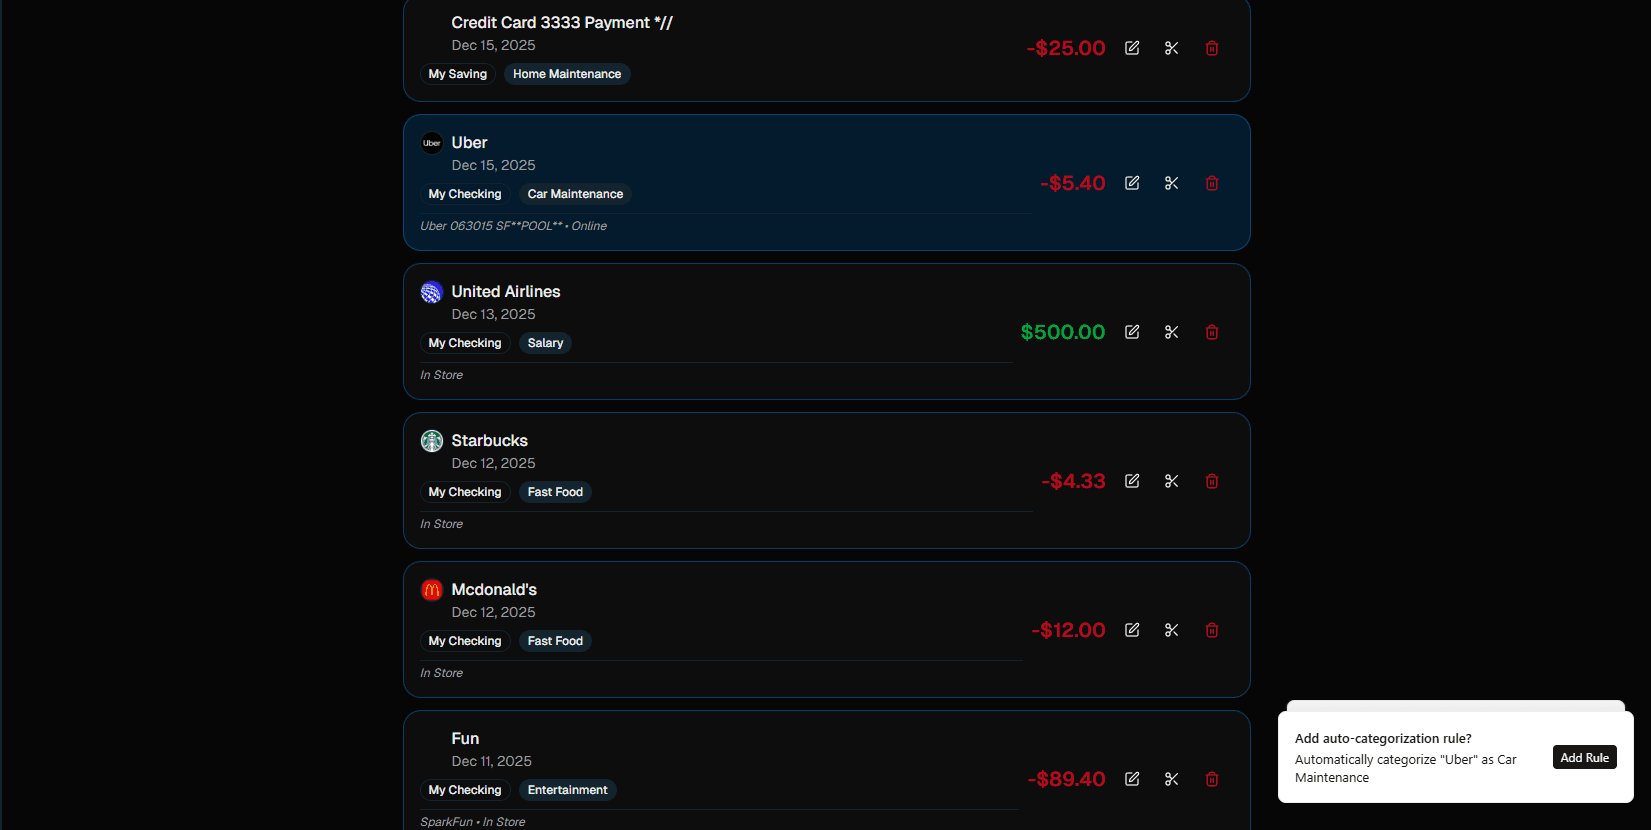Open the Entertainment tag on the Fun transaction
The width and height of the screenshot is (1651, 830).
click(567, 789)
